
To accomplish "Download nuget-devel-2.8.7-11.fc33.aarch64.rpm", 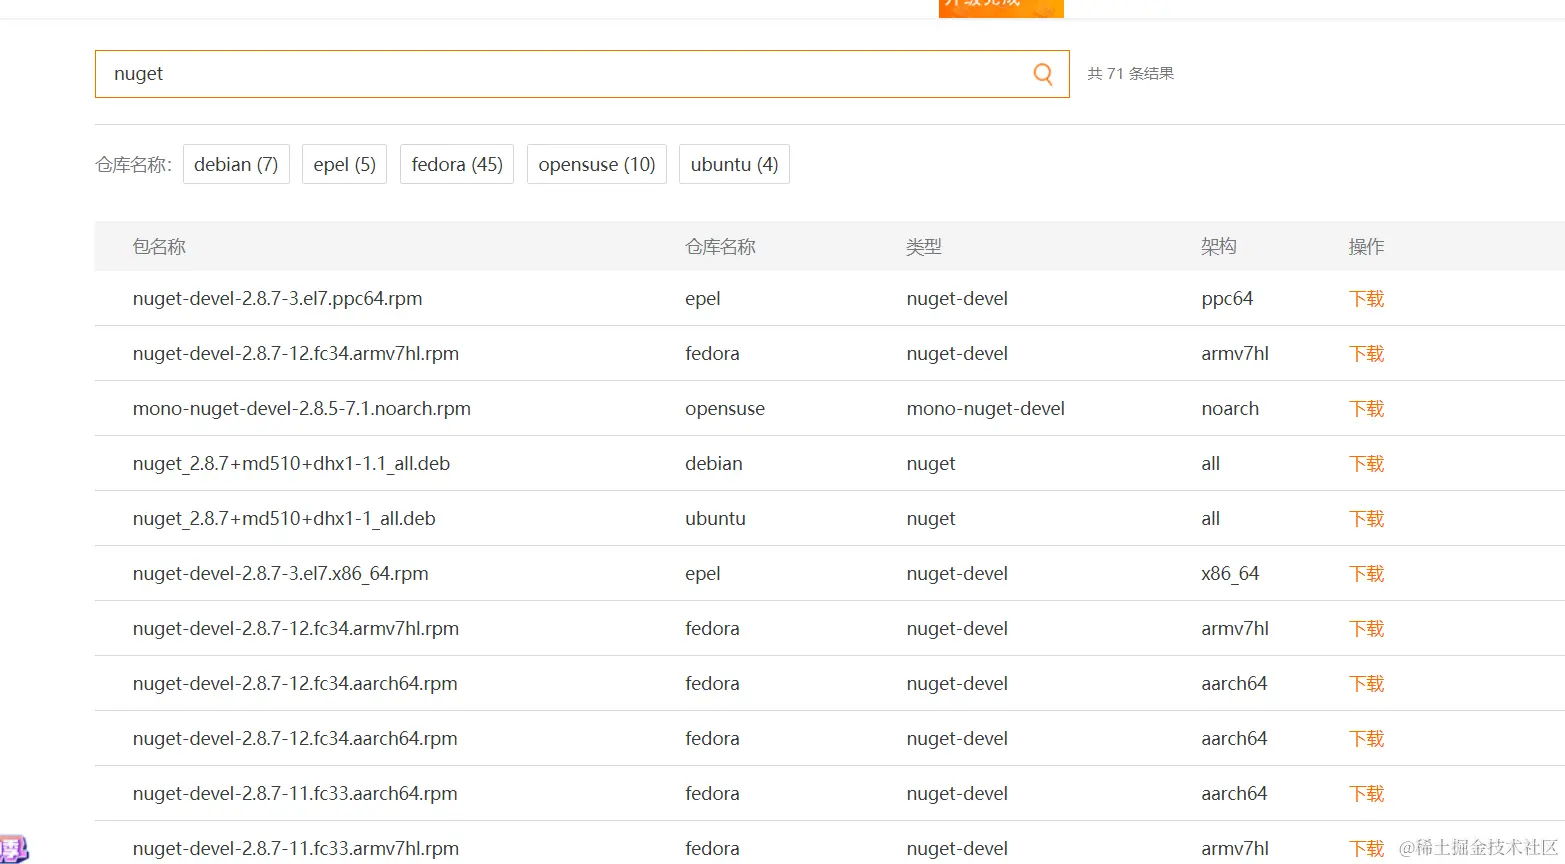I will point(1366,794).
